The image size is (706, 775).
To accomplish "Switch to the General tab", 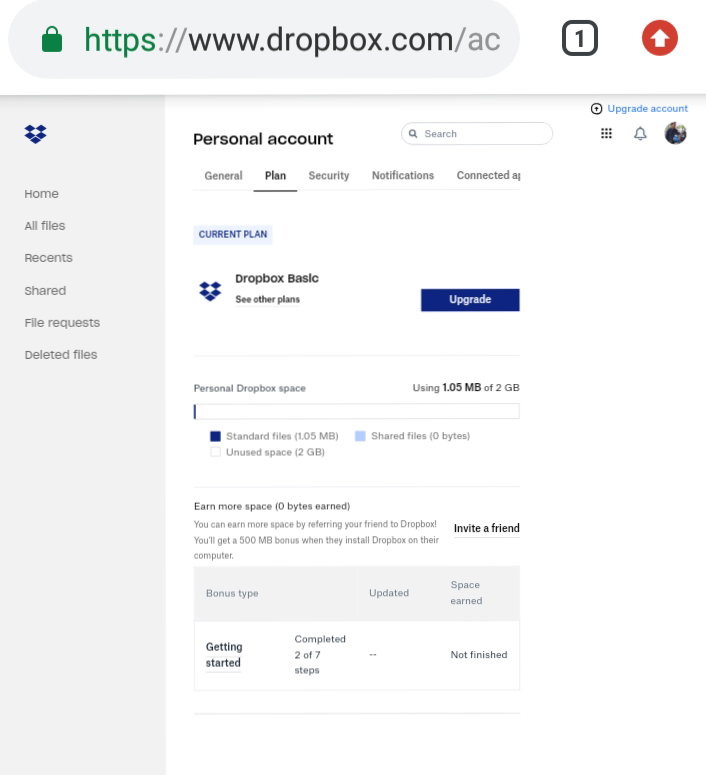I will click(x=223, y=175).
